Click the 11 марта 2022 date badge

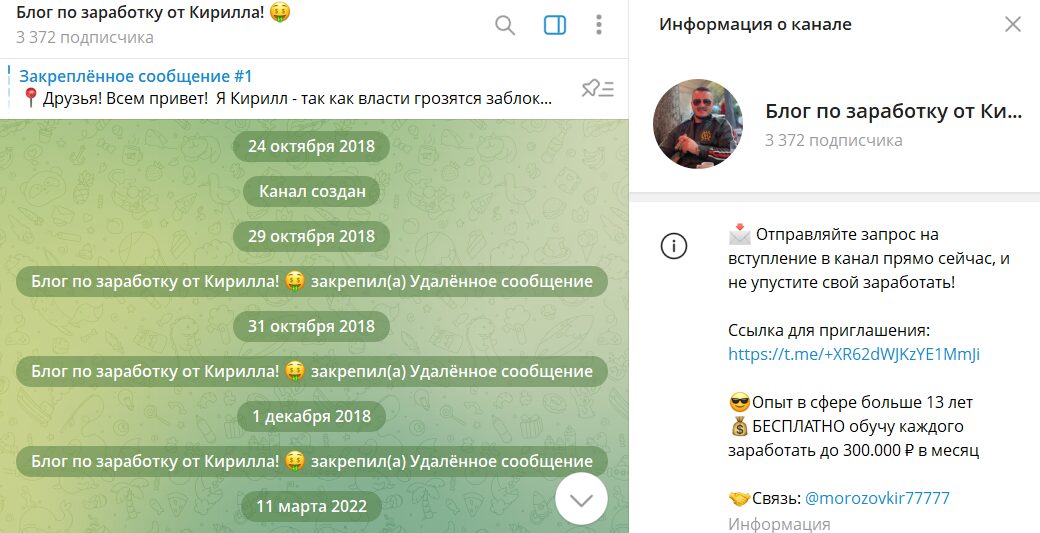pos(311,506)
